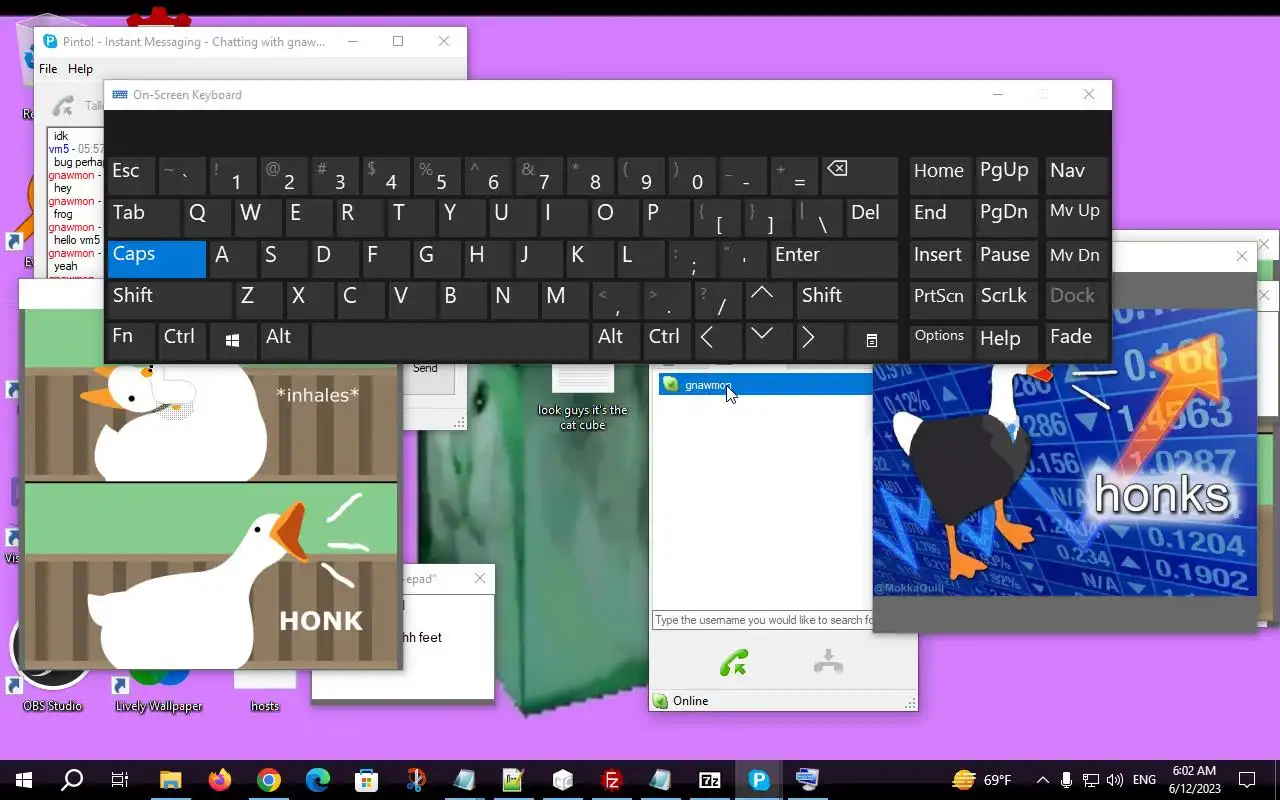Image resolution: width=1280 pixels, height=800 pixels.
Task: Click the Mv Up key on the on-screen keyboard
Action: tap(1075, 216)
